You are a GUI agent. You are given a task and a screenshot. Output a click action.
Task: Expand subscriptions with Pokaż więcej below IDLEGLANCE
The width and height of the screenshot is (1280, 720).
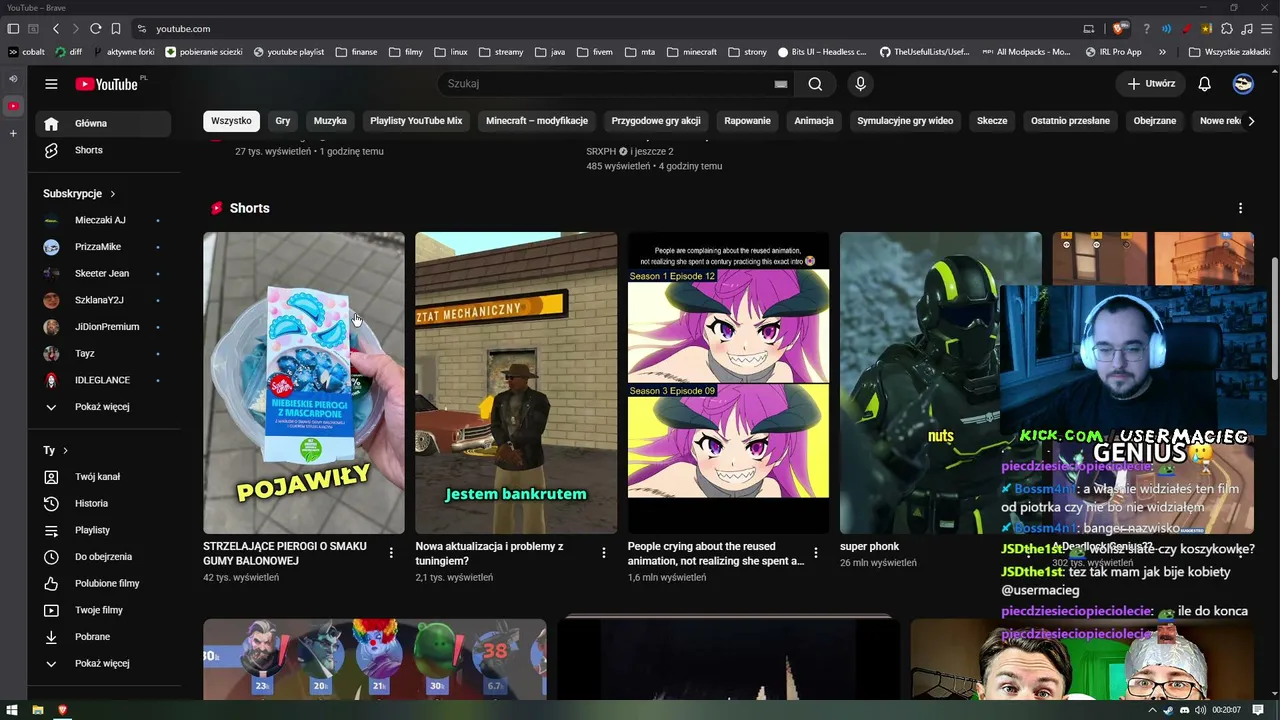[103, 407]
